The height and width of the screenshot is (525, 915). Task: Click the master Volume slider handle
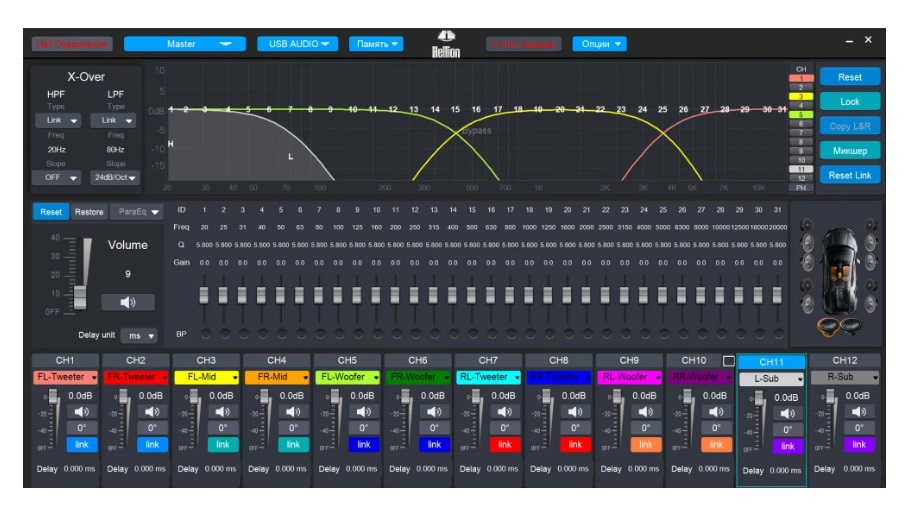[81, 297]
